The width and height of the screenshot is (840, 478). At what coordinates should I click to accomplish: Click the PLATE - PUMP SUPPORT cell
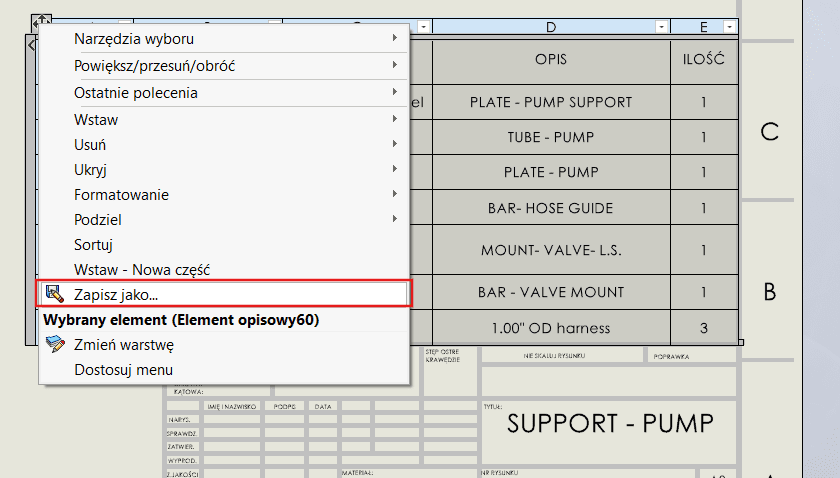point(550,102)
